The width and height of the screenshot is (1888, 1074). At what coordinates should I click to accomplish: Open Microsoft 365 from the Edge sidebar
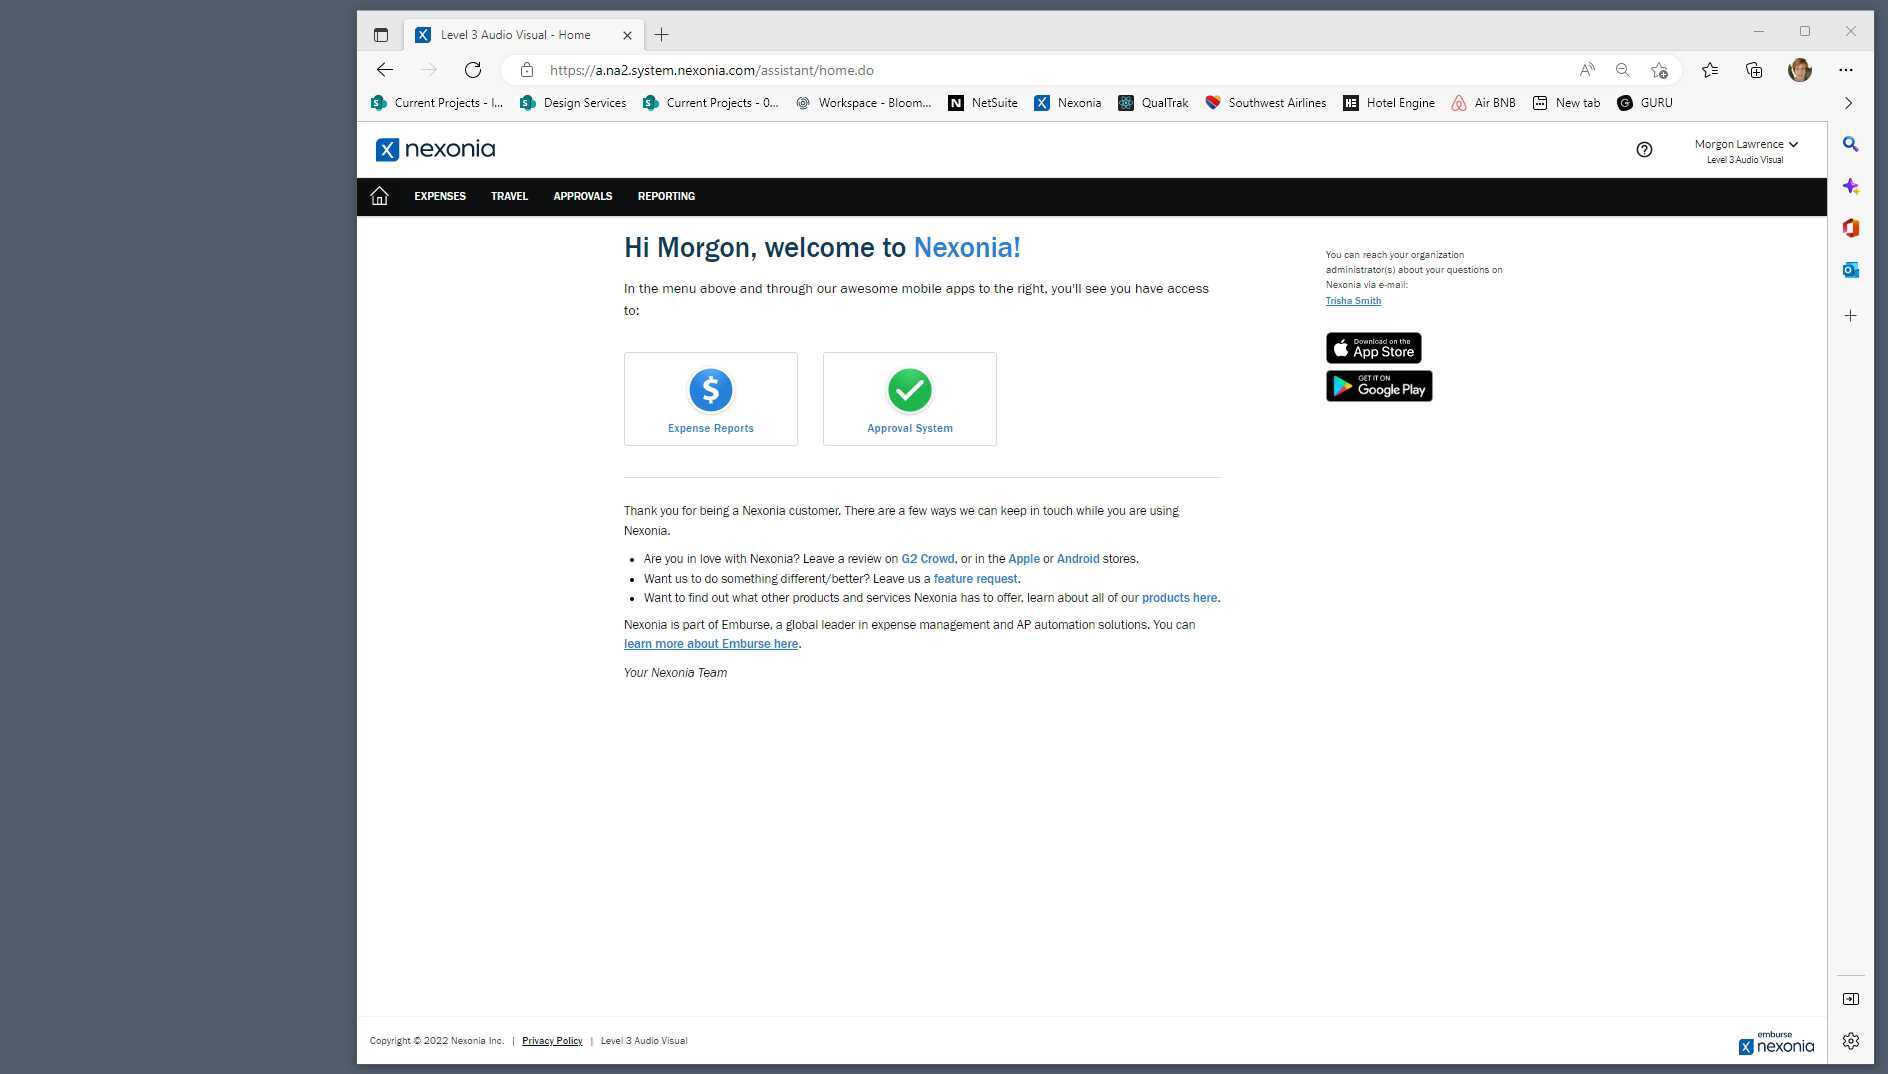(1850, 228)
